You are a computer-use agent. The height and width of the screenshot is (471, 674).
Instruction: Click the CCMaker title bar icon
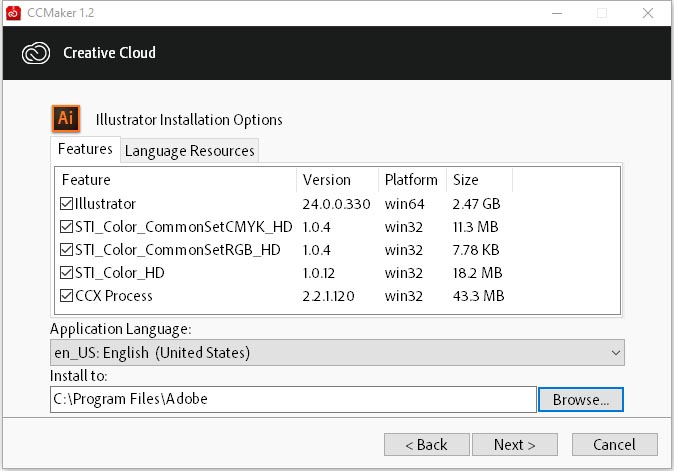coord(13,13)
